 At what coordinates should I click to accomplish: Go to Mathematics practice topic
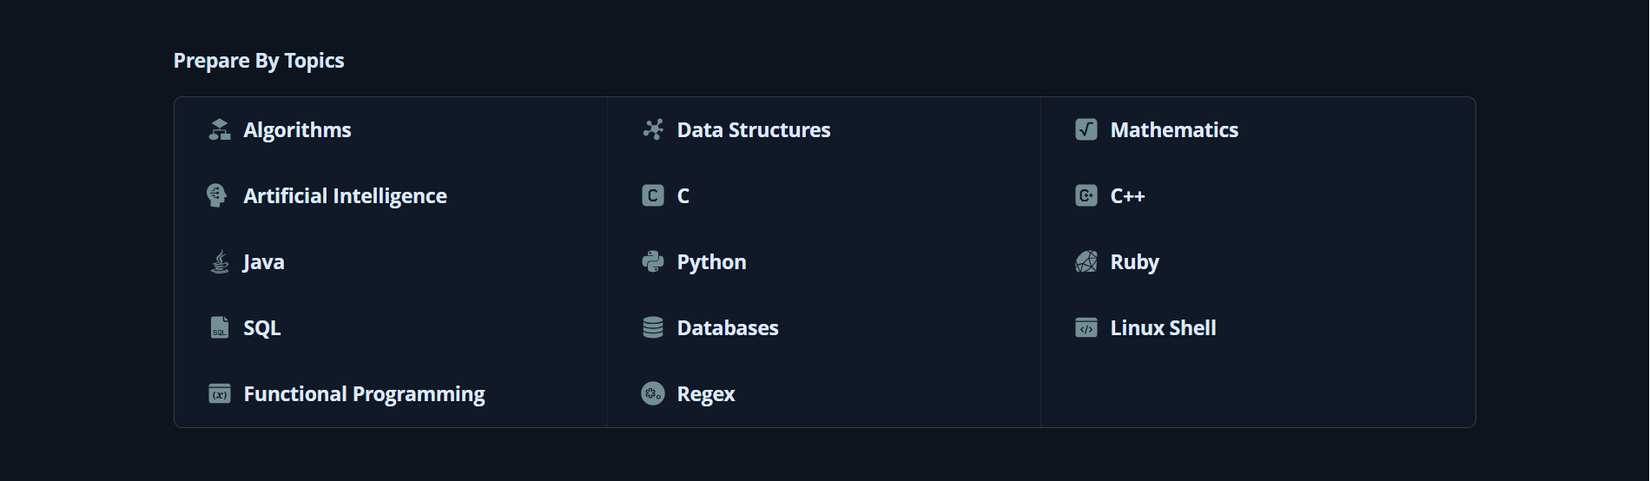(x=1174, y=130)
